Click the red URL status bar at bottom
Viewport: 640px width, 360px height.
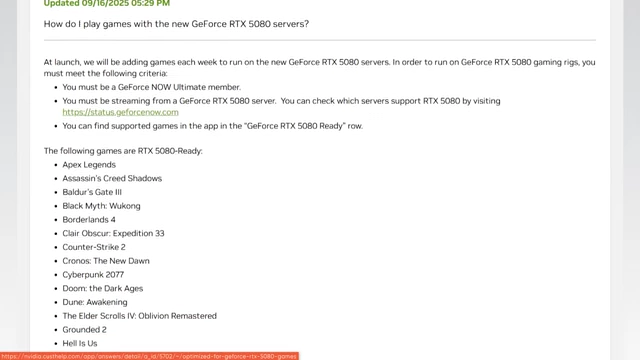tap(149, 356)
